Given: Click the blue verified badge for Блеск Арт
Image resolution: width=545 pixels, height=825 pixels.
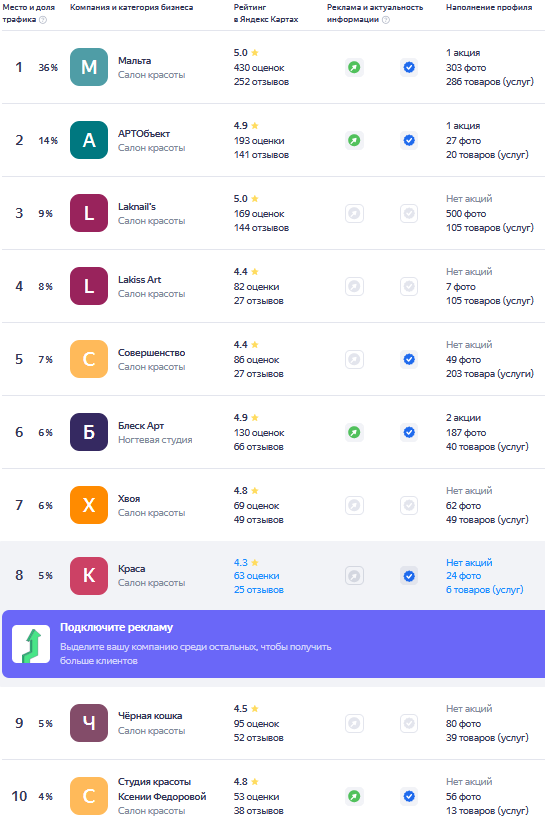Looking at the screenshot, I should pos(409,432).
